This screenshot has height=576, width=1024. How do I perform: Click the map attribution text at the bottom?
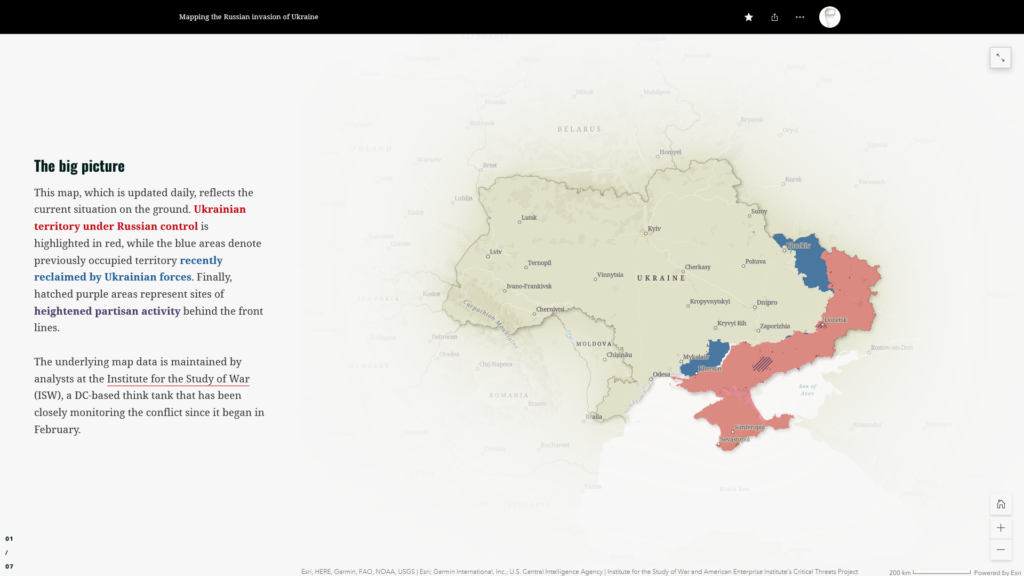coord(579,572)
